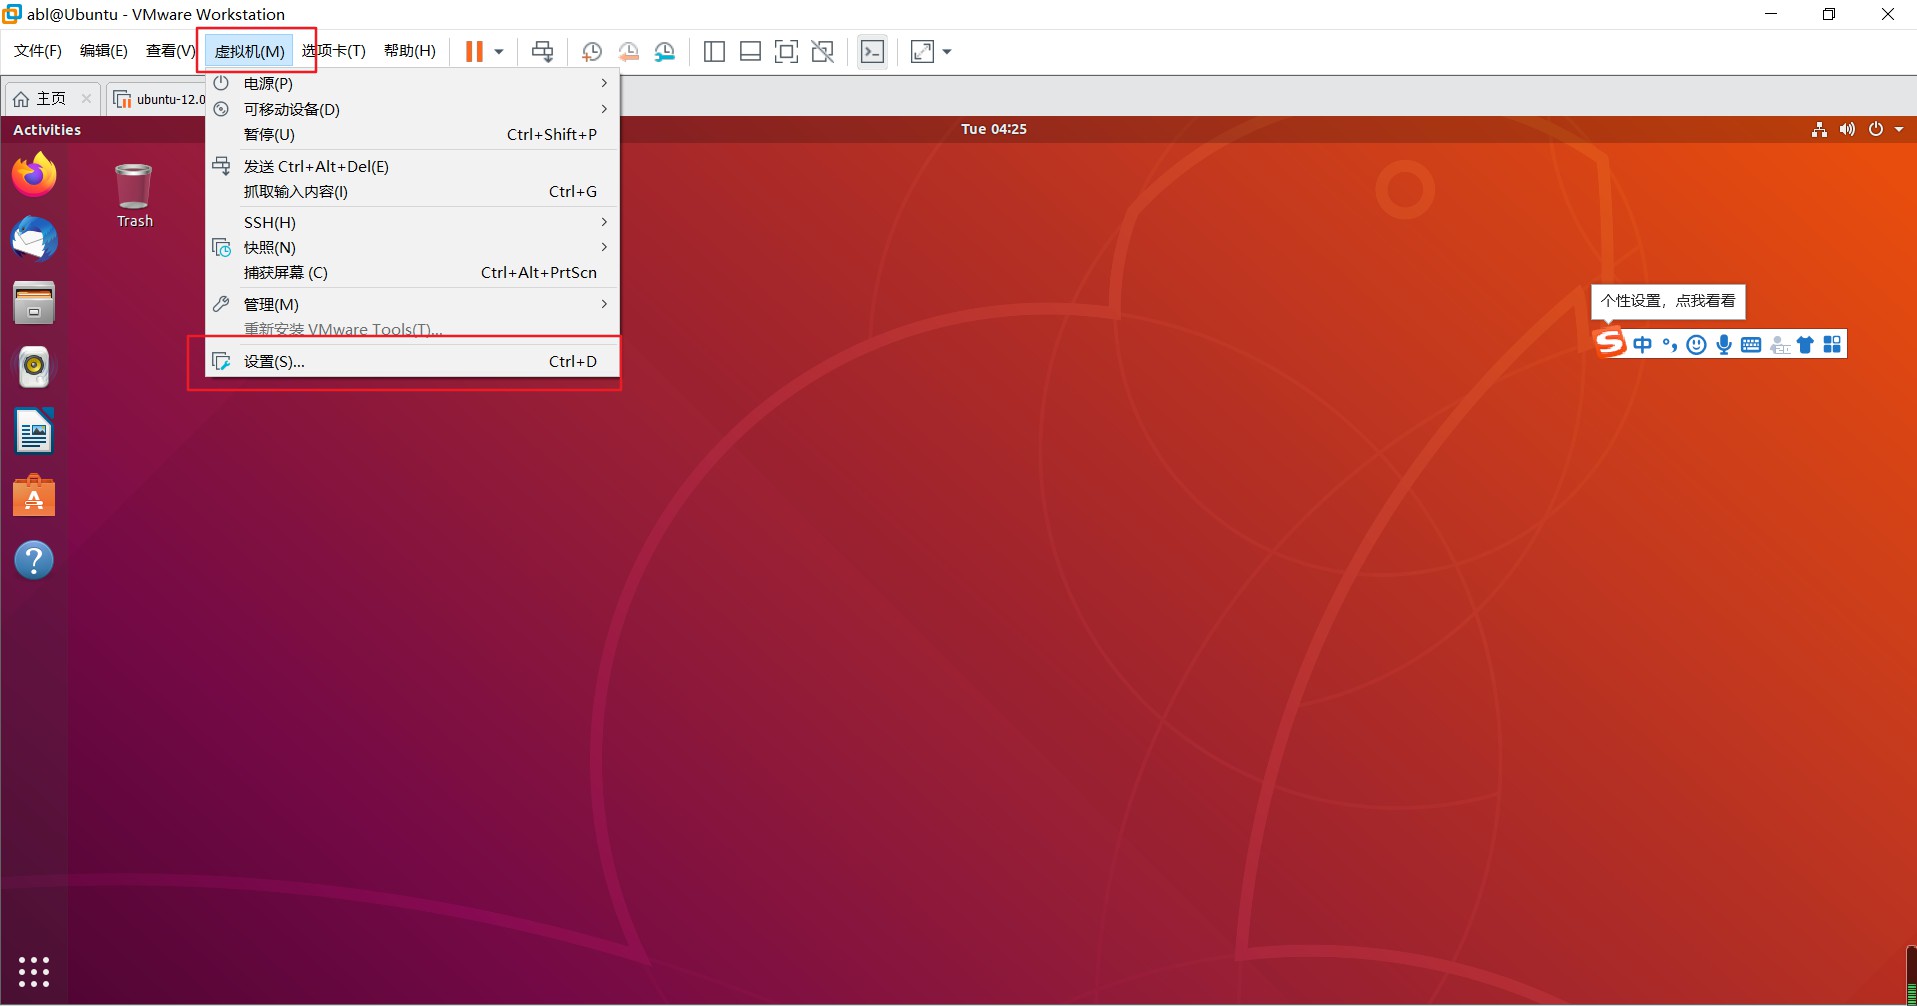Open the 选项卡(T) menu
Screen dimensions: 1917x1006
[334, 51]
